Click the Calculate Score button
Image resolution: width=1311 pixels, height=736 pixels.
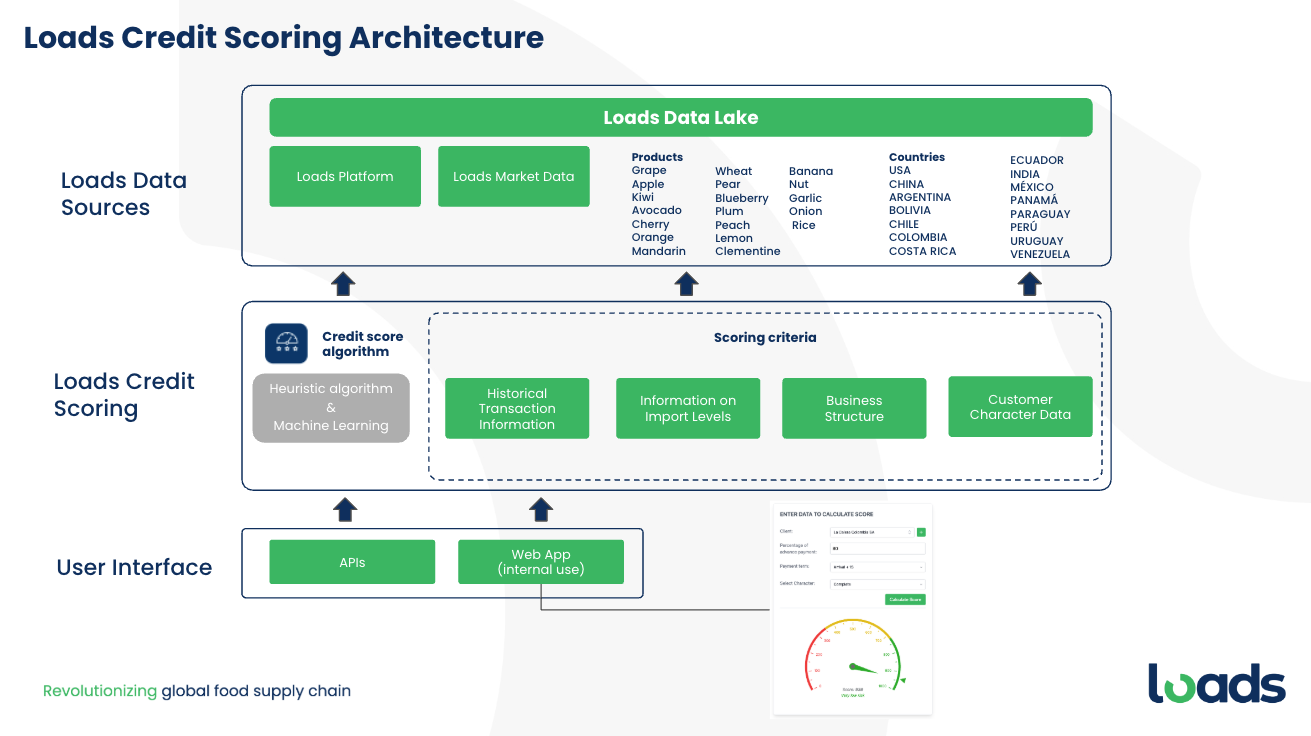pos(905,599)
